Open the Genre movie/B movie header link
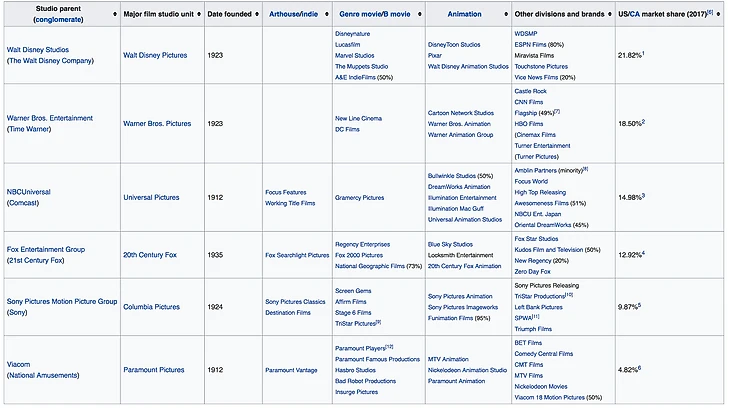Screen dimensions: 730x408 pyautogui.click(x=375, y=14)
